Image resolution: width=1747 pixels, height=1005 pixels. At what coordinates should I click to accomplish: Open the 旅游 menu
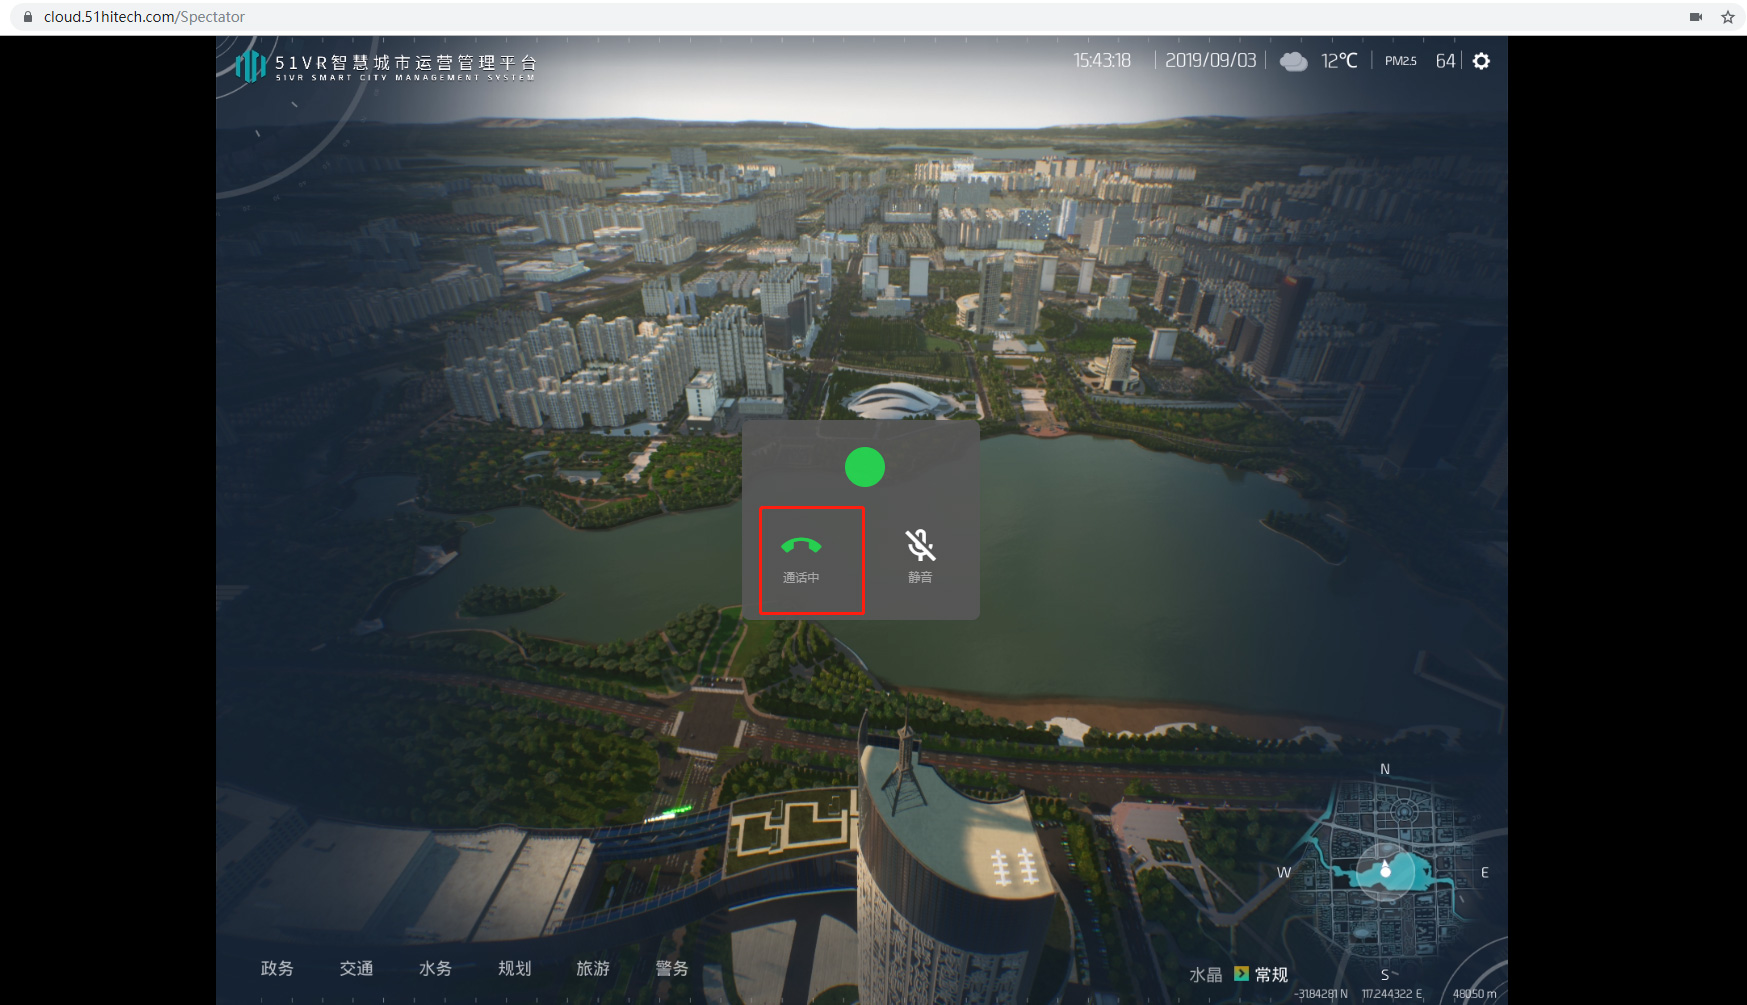593,968
